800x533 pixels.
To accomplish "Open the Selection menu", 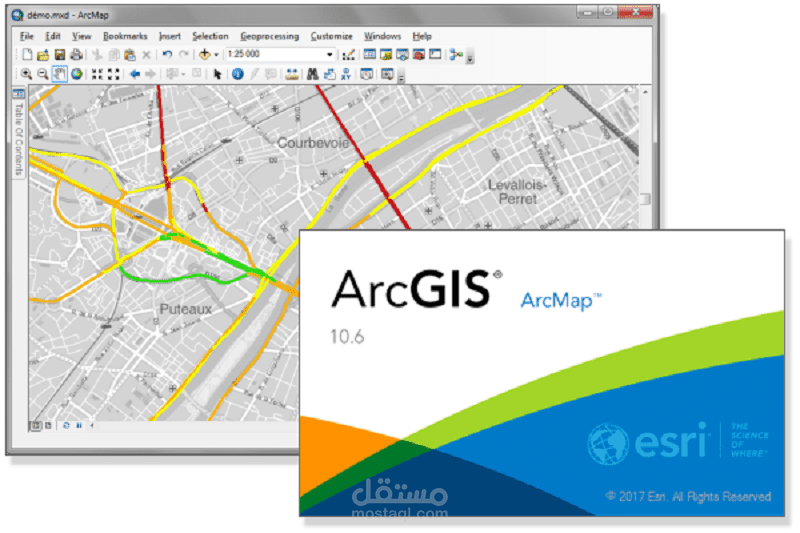I will tap(210, 36).
